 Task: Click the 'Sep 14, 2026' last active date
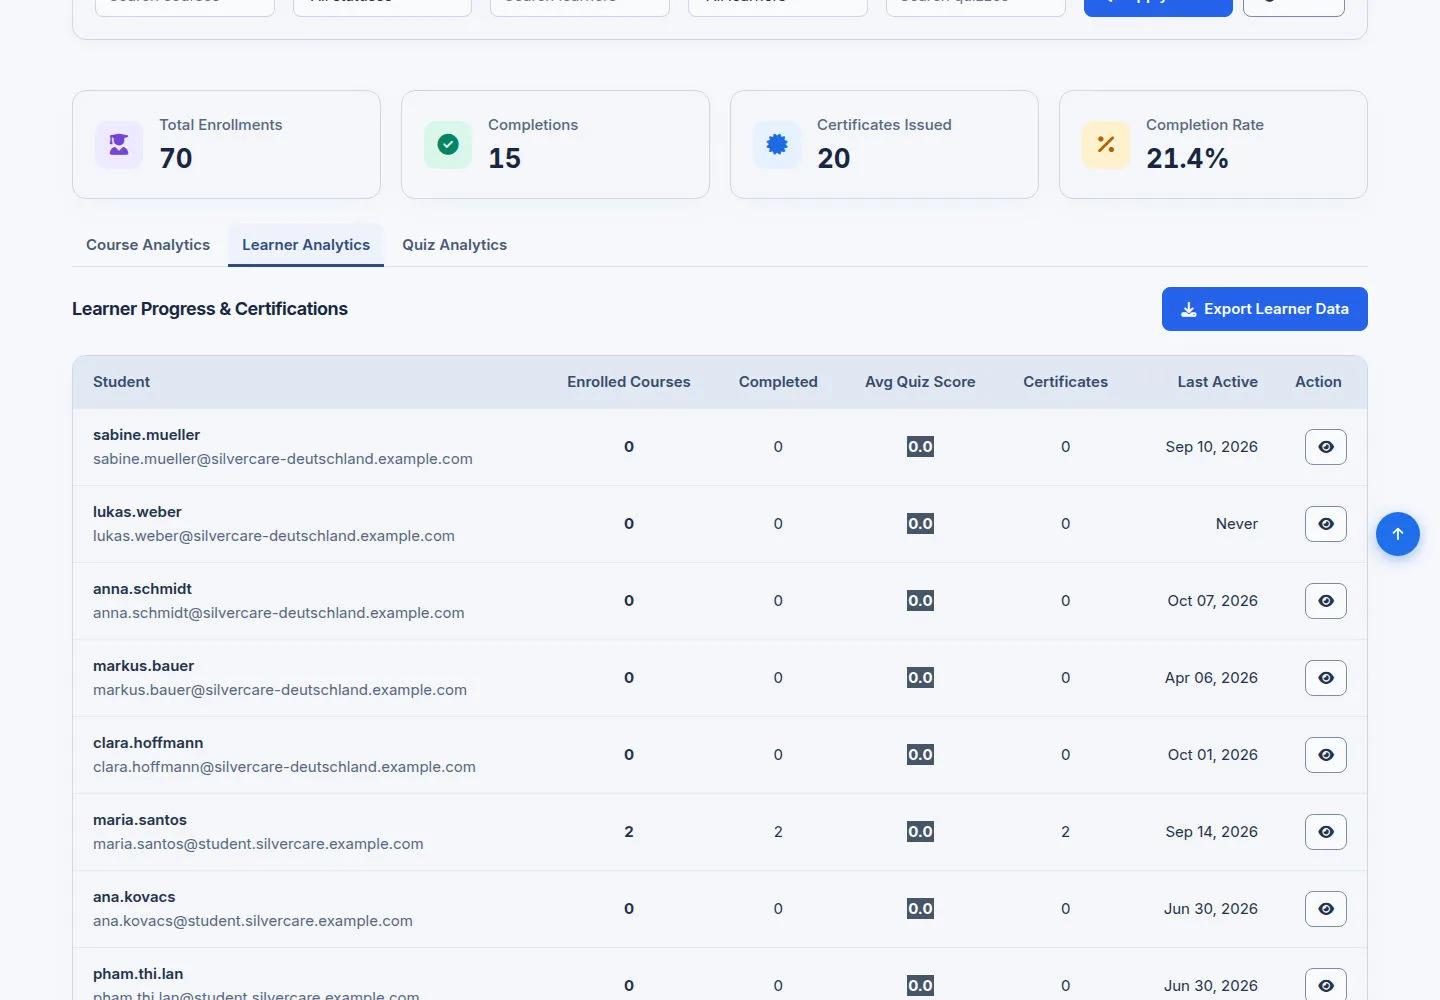click(x=1212, y=832)
